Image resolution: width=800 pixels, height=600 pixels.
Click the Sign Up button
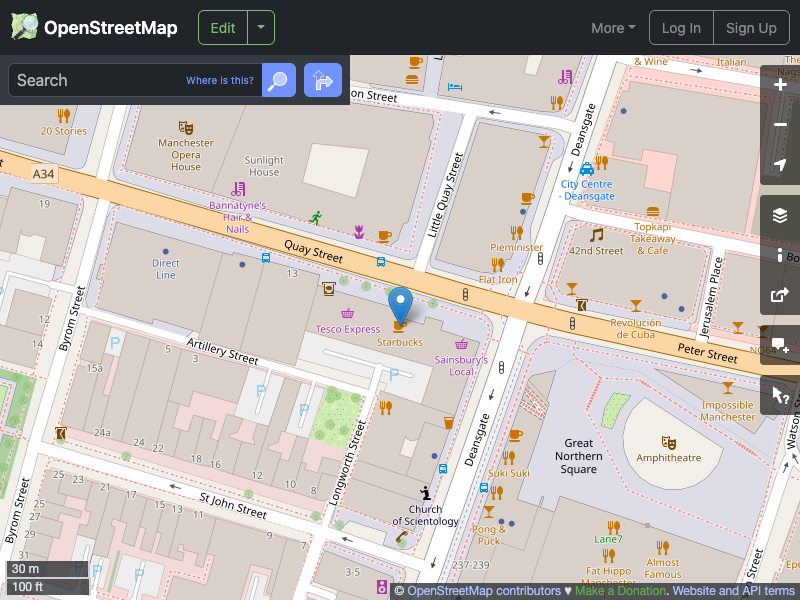[x=751, y=27]
